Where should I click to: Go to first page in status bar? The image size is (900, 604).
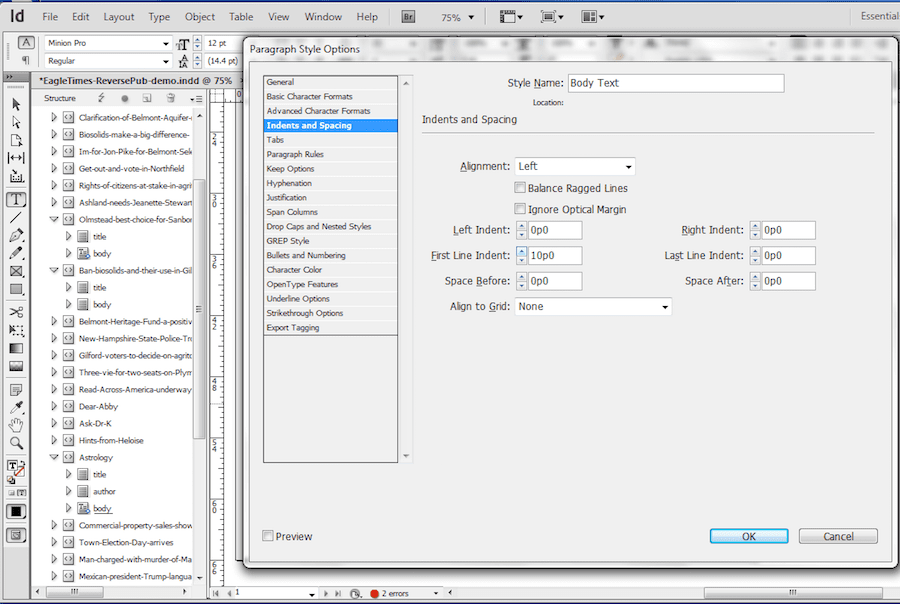216,594
